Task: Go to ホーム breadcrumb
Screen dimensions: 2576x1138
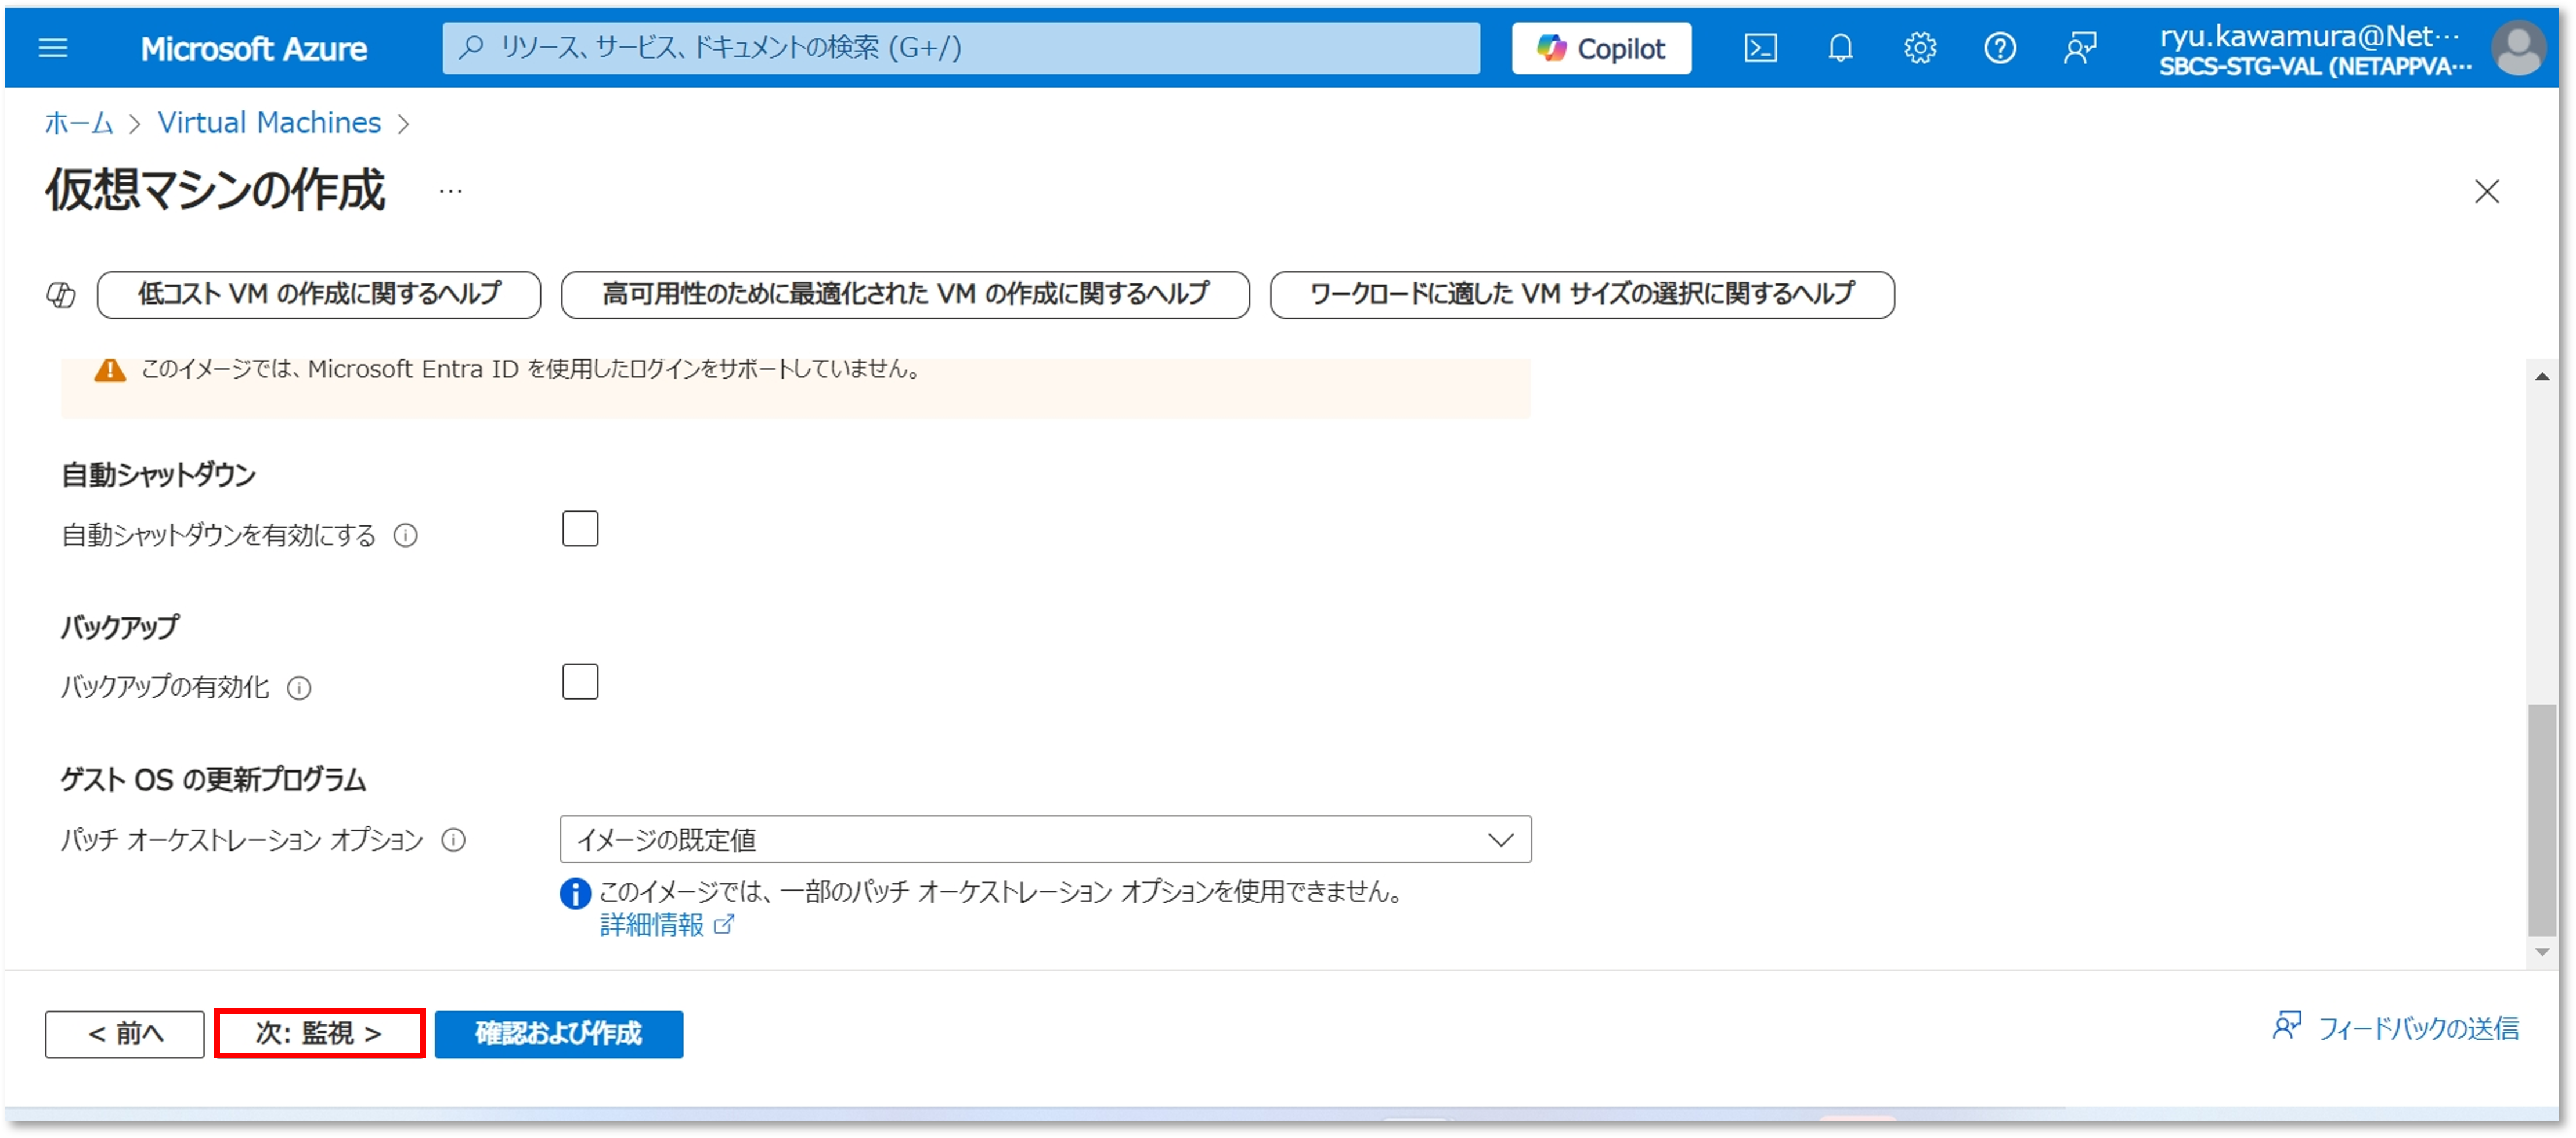Action: coord(79,123)
